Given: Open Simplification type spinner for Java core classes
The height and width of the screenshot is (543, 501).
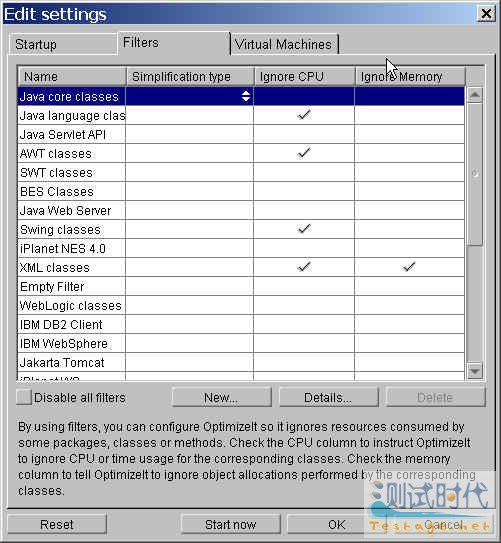Looking at the screenshot, I should pos(245,96).
